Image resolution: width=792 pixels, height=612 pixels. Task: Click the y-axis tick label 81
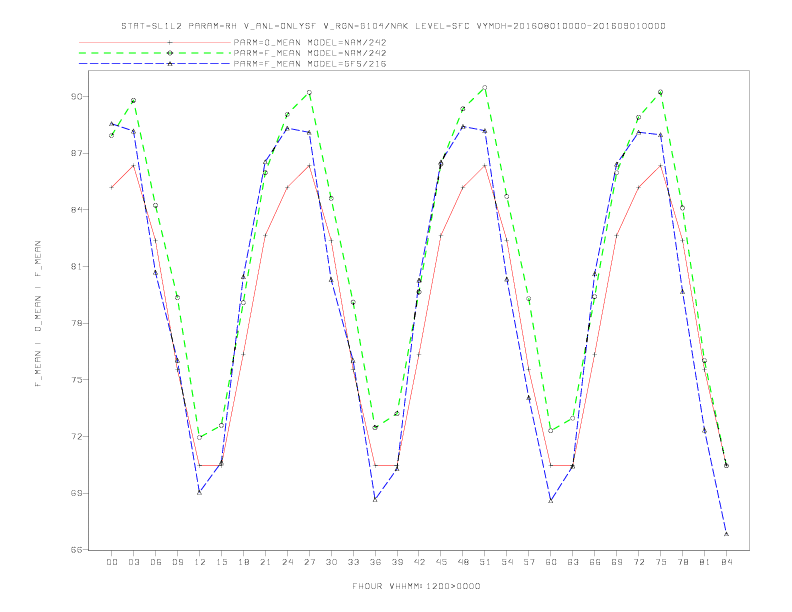click(77, 266)
